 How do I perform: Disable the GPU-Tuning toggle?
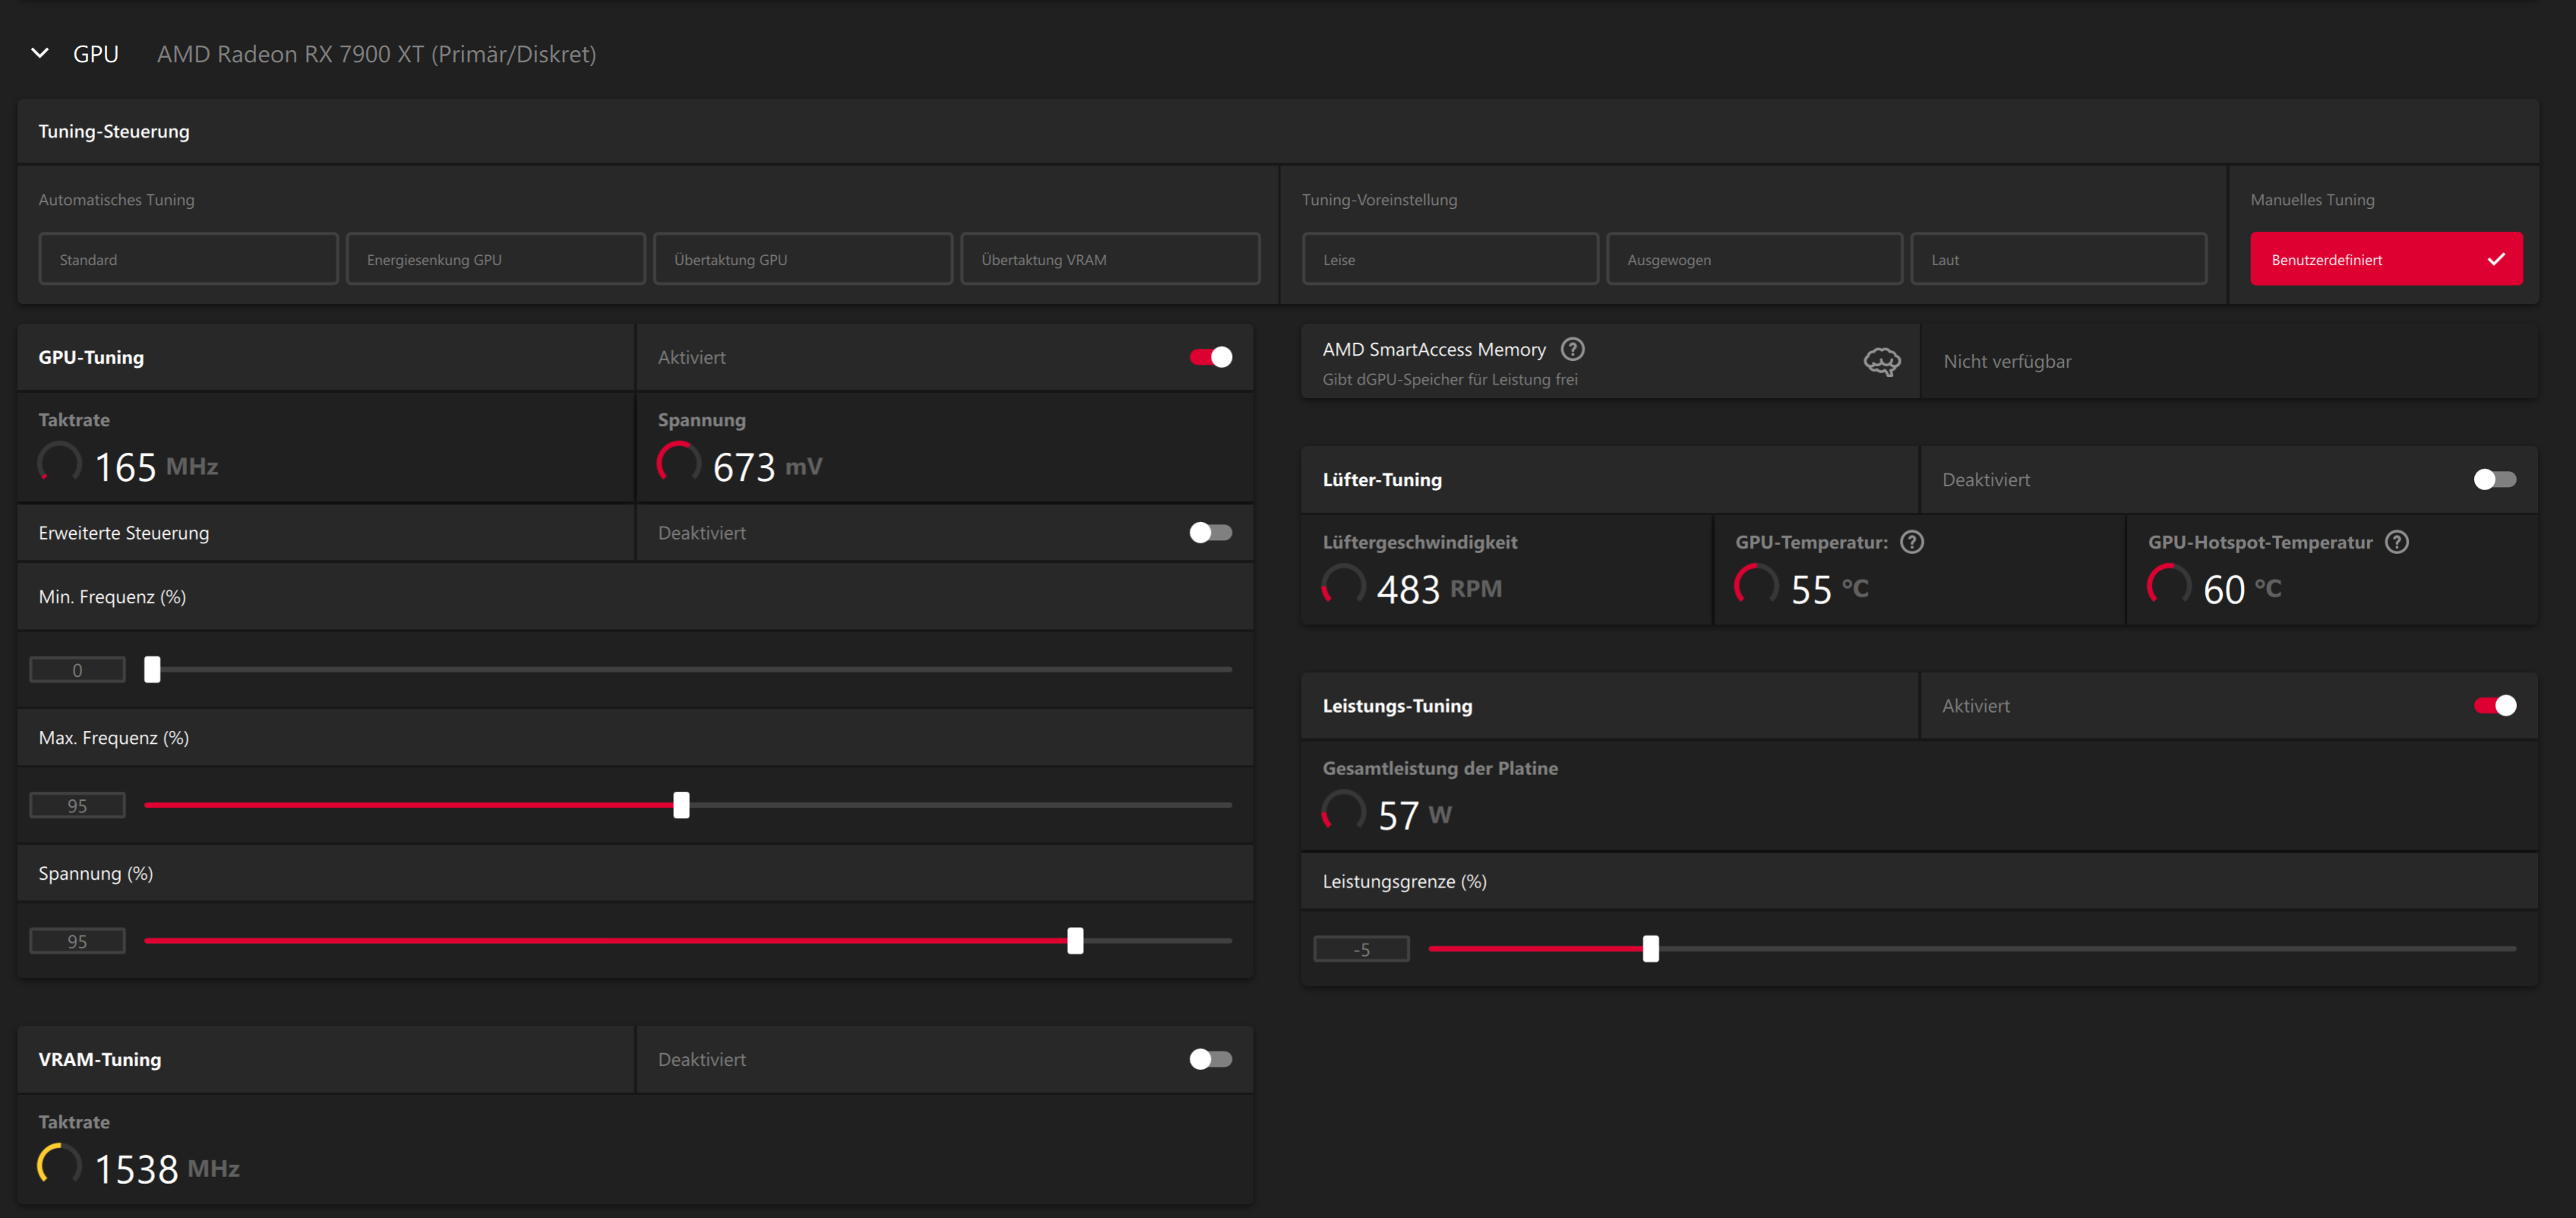(1210, 357)
